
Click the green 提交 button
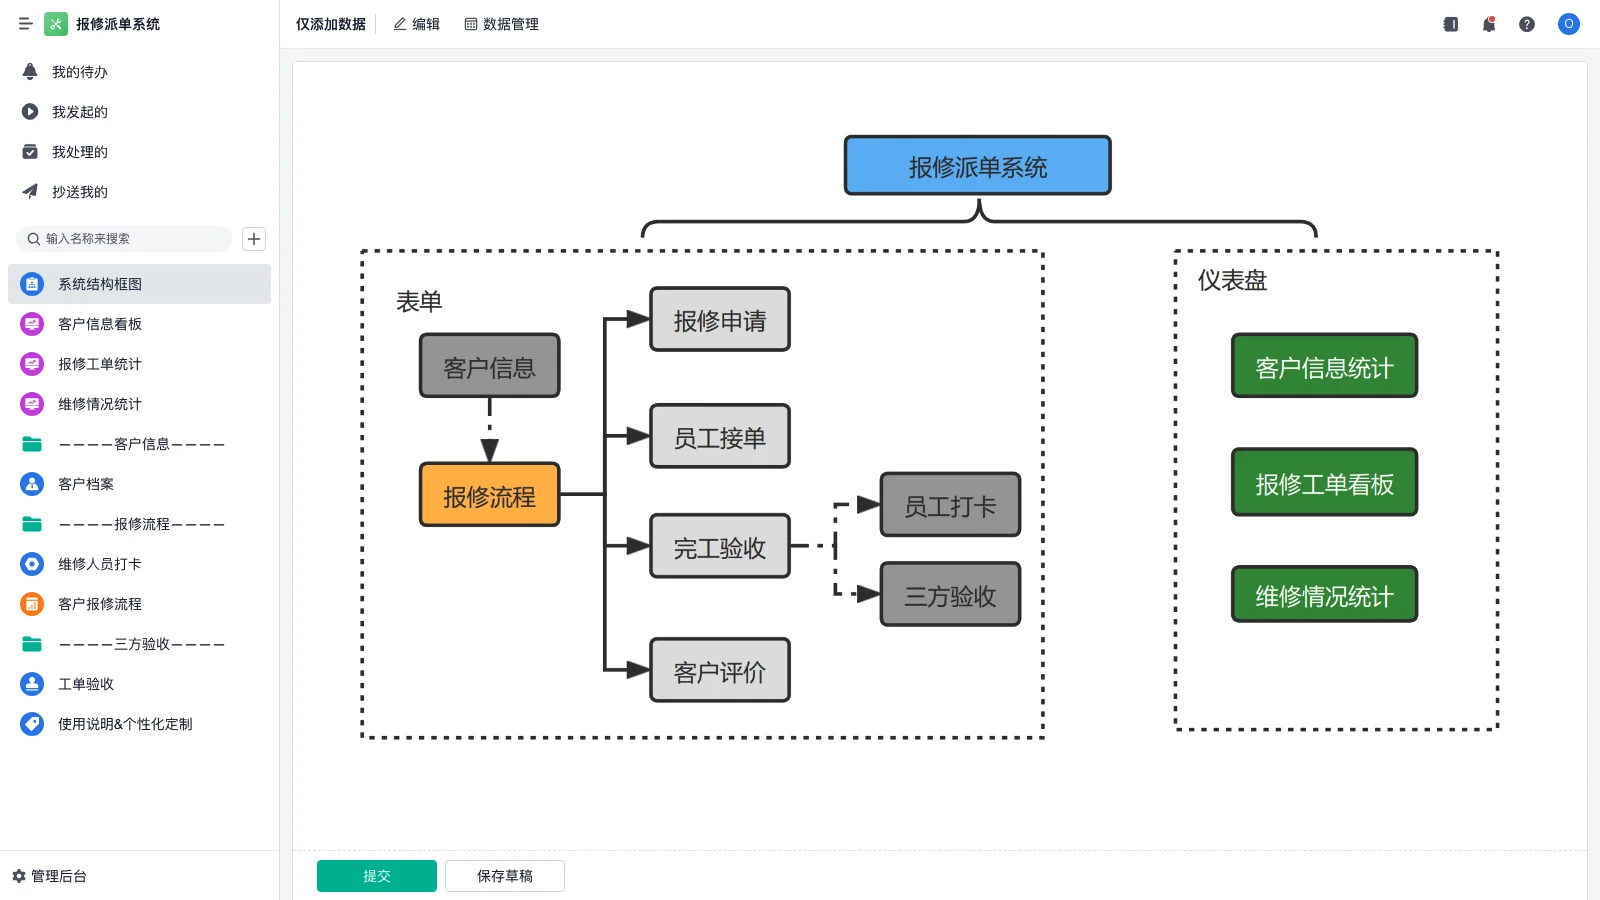point(377,876)
